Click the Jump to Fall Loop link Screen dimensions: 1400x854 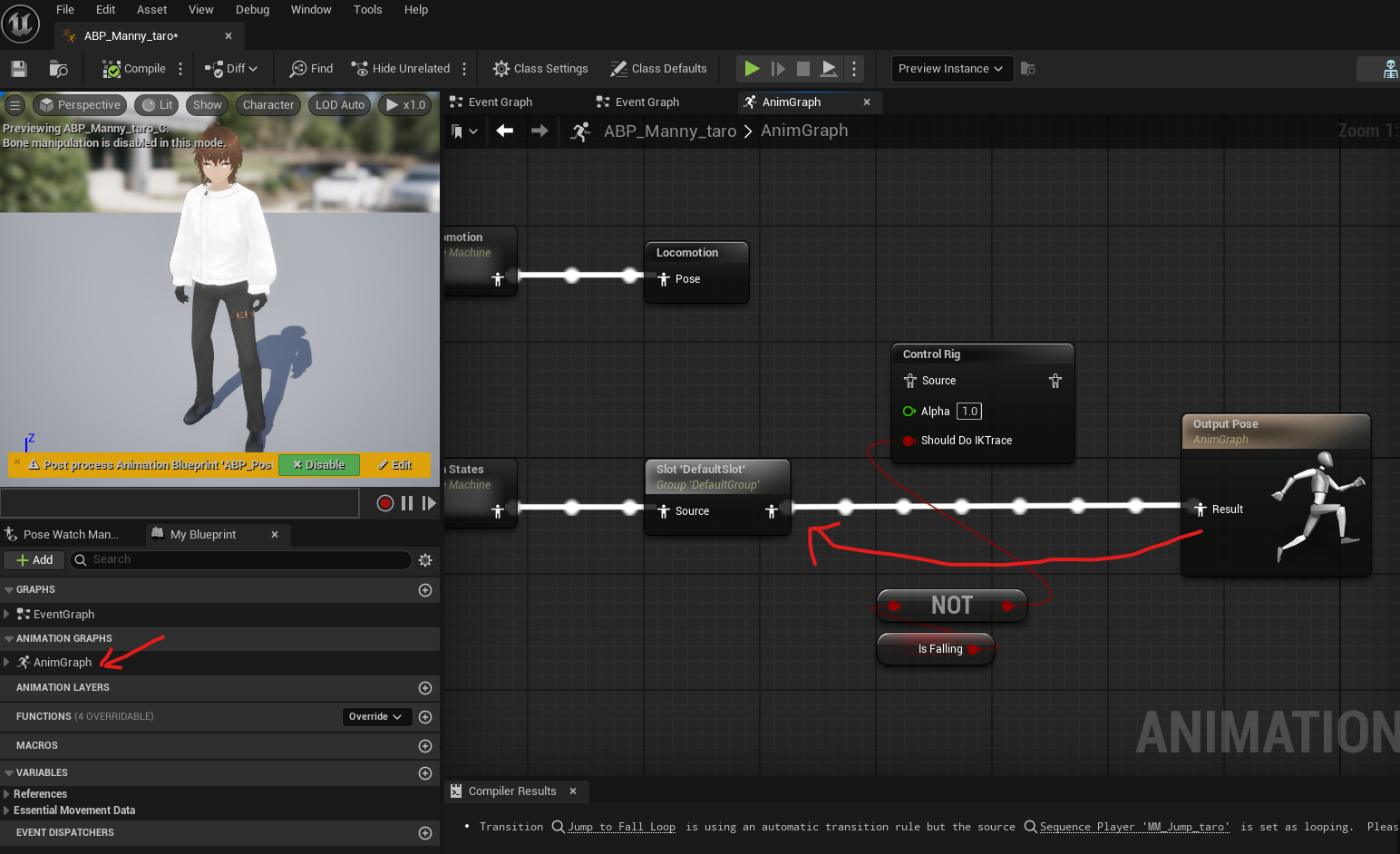(x=621, y=827)
